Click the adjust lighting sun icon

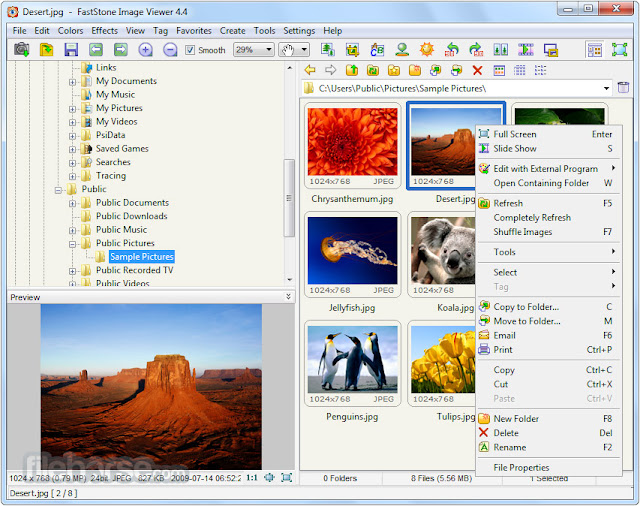click(x=427, y=50)
